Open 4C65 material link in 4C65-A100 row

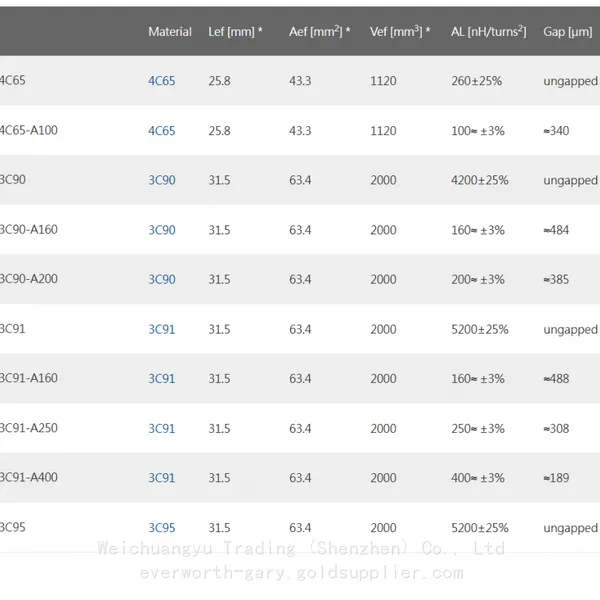[x=161, y=130]
